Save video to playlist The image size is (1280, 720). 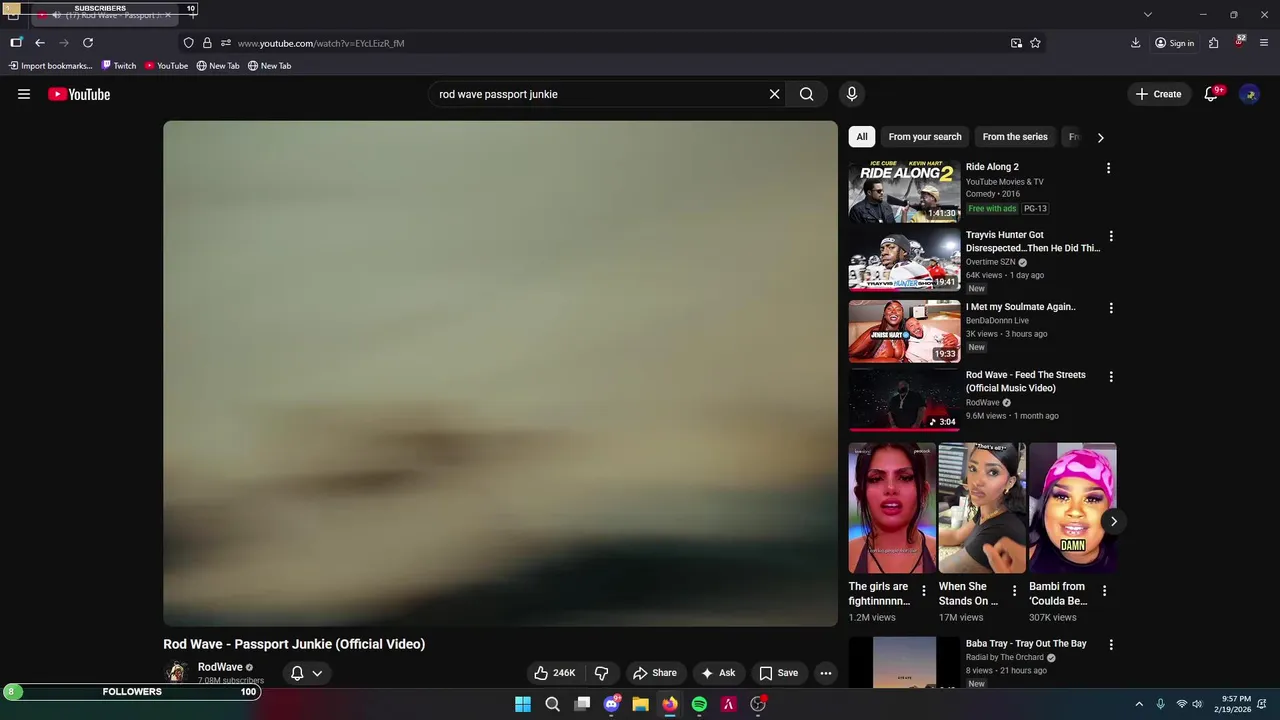click(778, 673)
